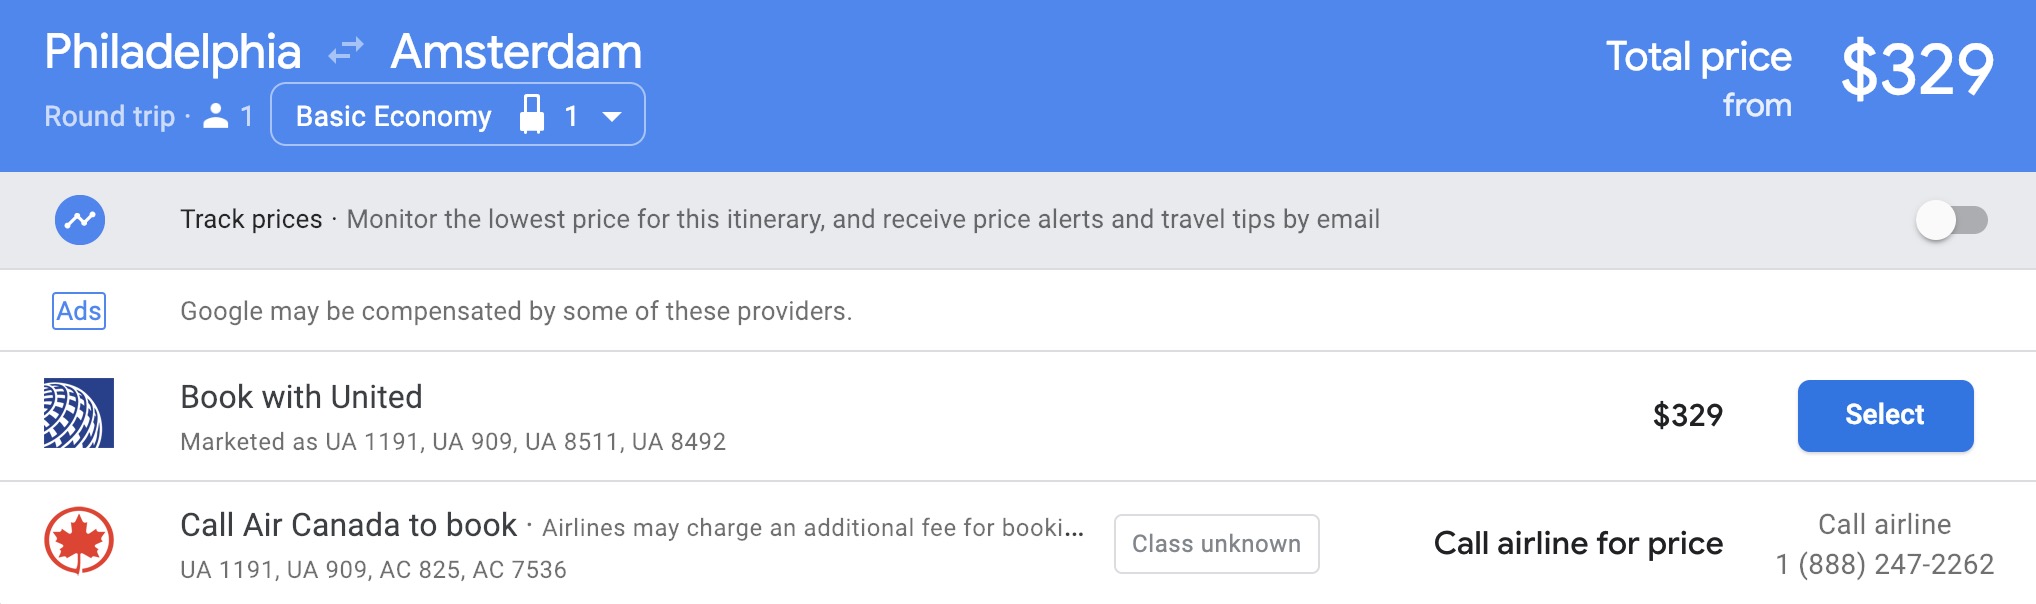Image resolution: width=2036 pixels, height=604 pixels.
Task: Click the Air Canada maple leaf logo
Action: point(79,541)
